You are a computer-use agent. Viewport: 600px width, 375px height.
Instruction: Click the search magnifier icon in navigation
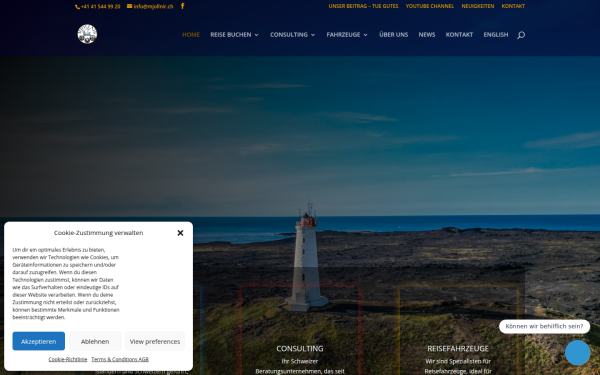point(521,35)
